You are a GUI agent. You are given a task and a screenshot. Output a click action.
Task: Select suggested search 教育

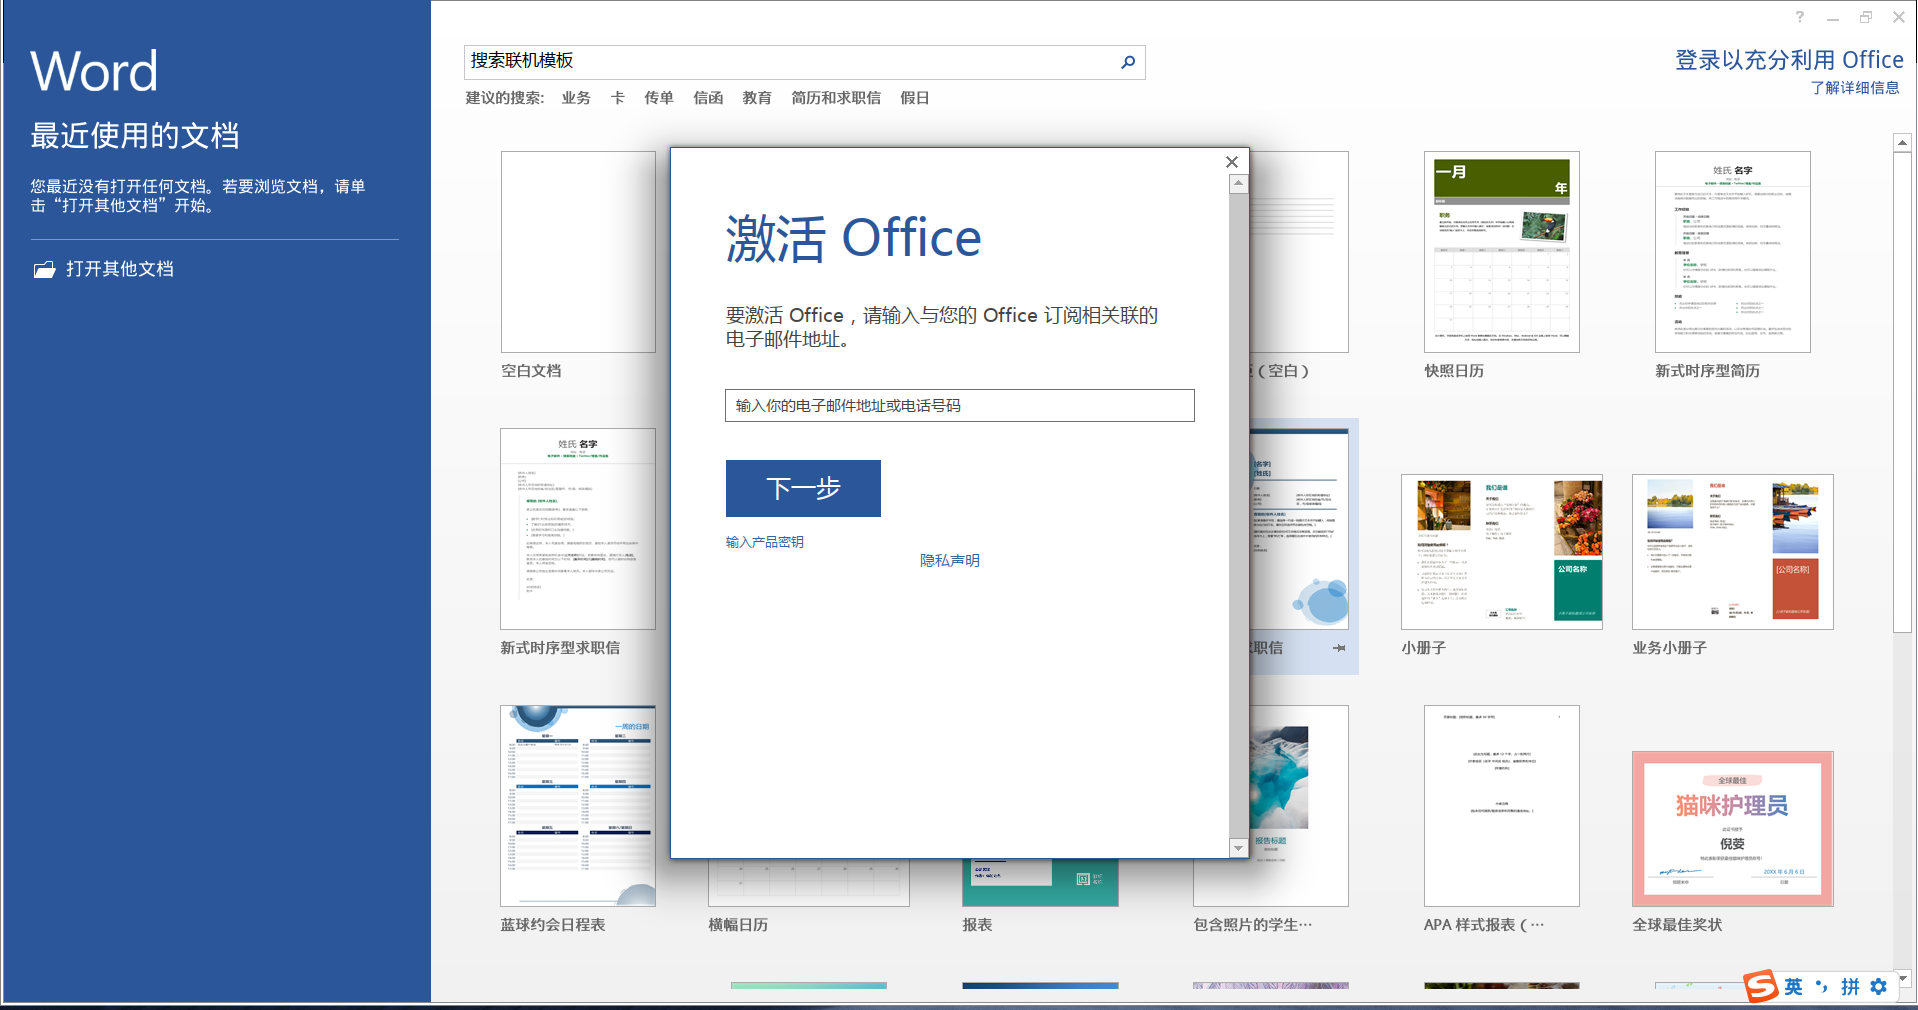757,98
